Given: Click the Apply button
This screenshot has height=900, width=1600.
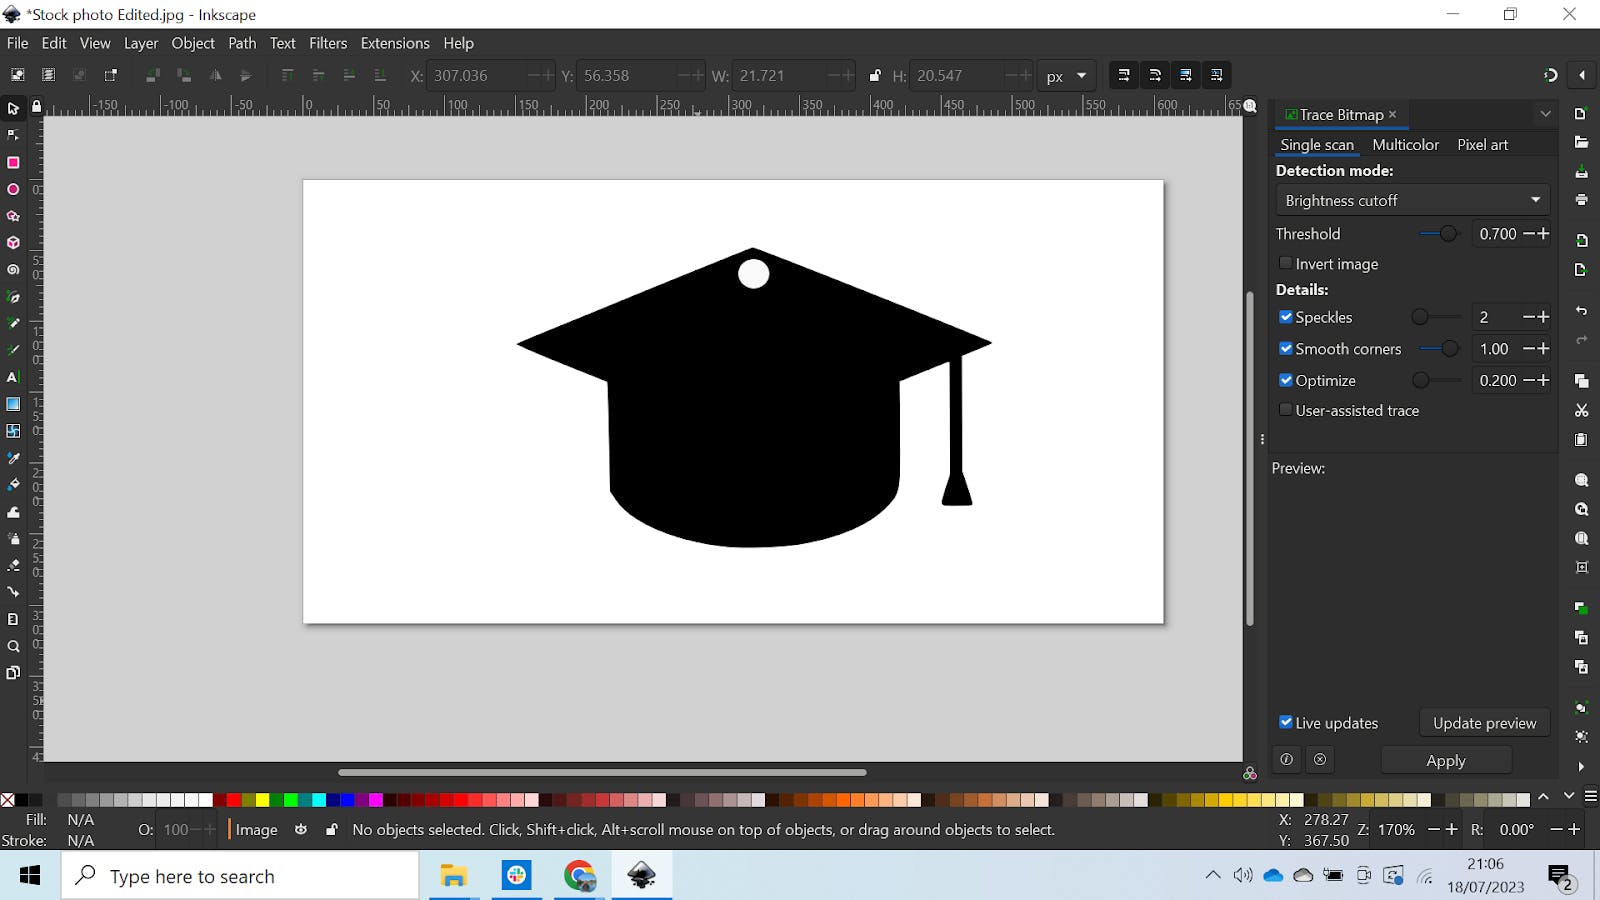Looking at the screenshot, I should (x=1445, y=761).
